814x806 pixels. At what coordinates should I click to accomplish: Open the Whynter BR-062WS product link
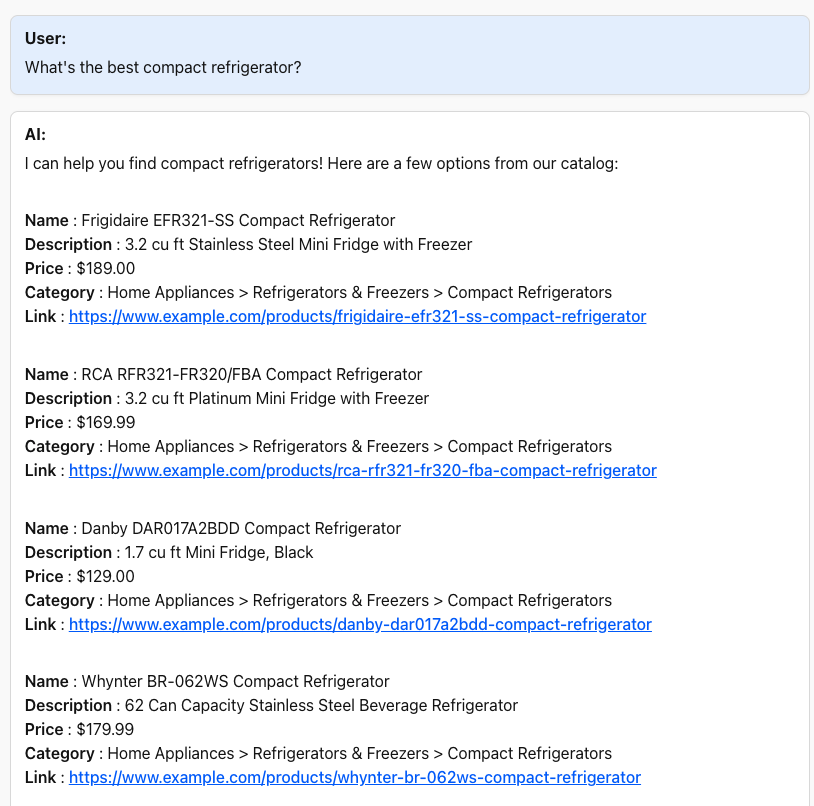(x=354, y=777)
